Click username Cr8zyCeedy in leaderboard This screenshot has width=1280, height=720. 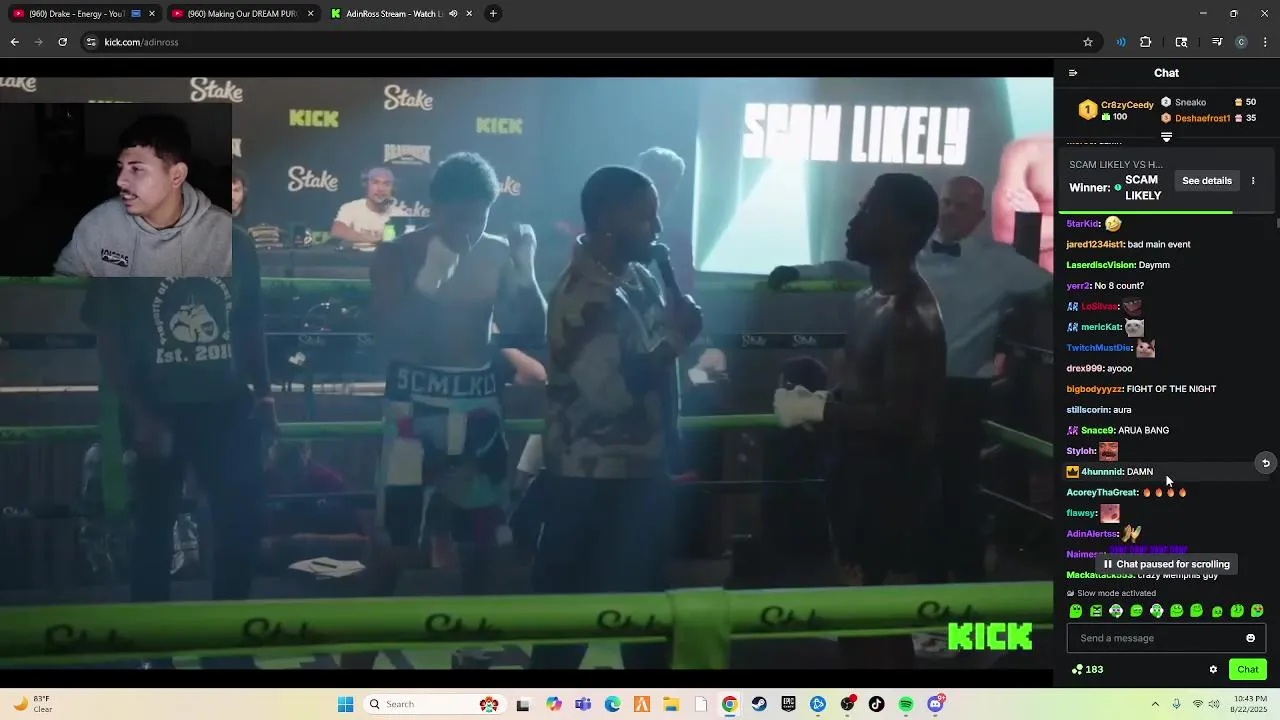click(1127, 105)
